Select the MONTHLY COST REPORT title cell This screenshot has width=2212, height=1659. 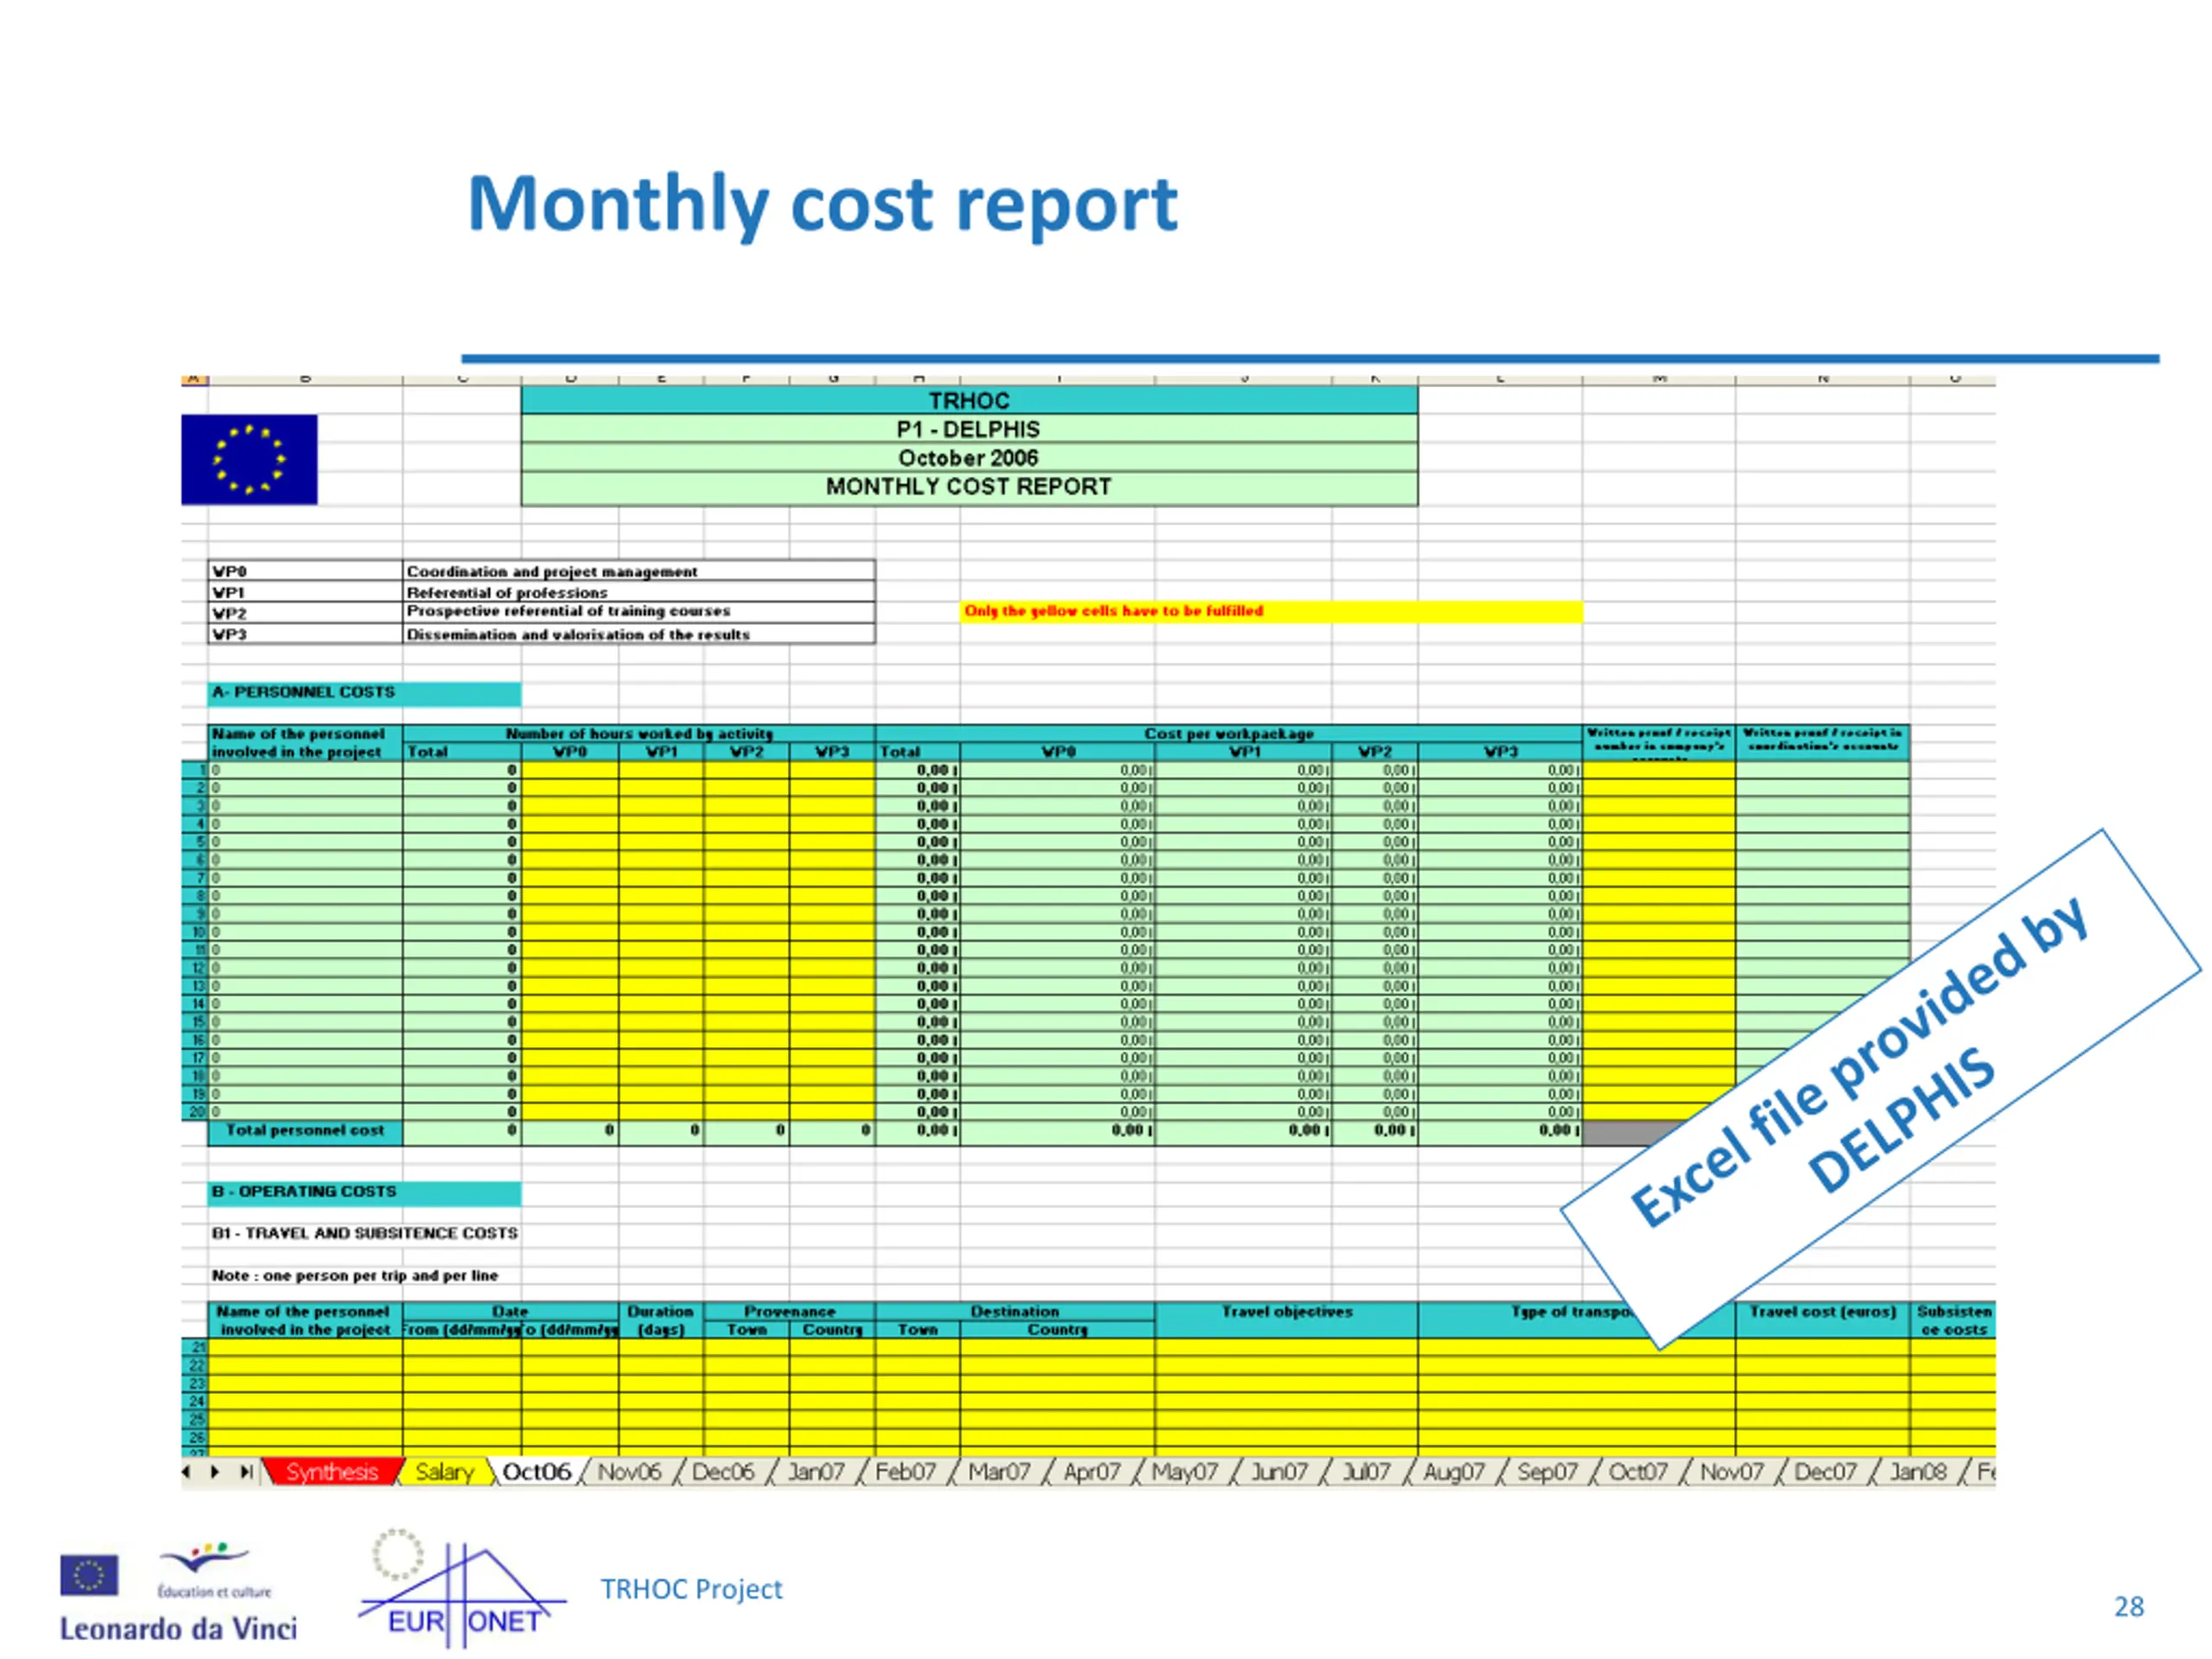click(x=969, y=488)
